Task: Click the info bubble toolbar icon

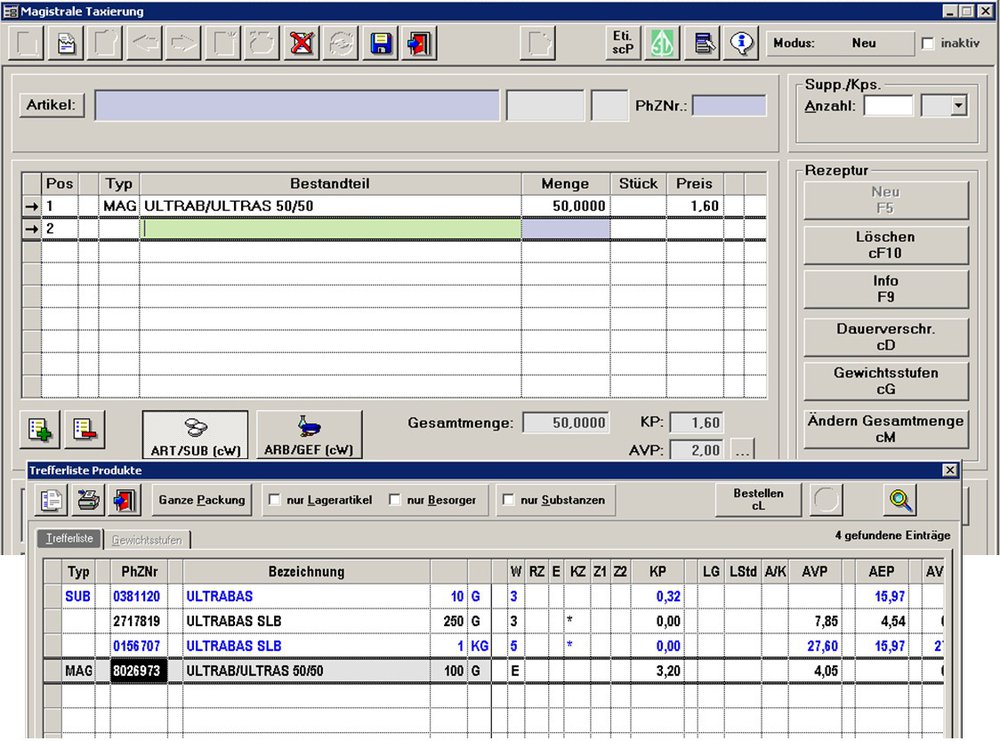Action: (x=742, y=44)
